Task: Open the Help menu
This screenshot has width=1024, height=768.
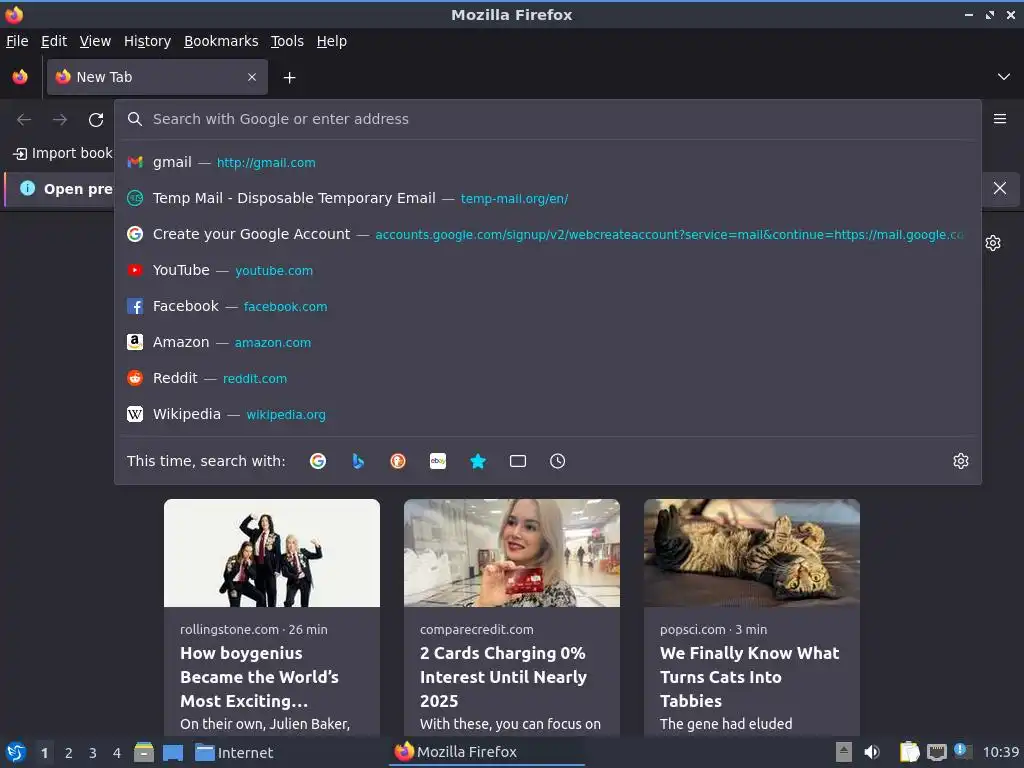Action: pyautogui.click(x=332, y=41)
